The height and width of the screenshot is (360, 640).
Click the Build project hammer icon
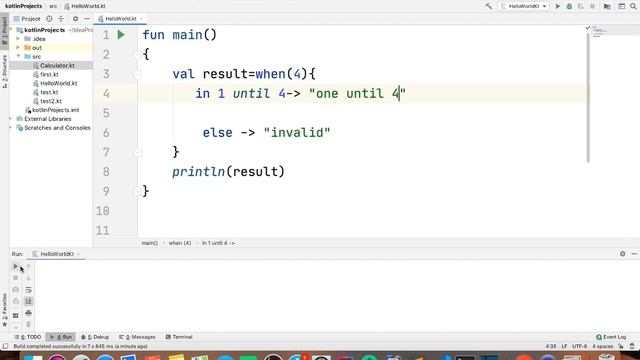pos(488,6)
